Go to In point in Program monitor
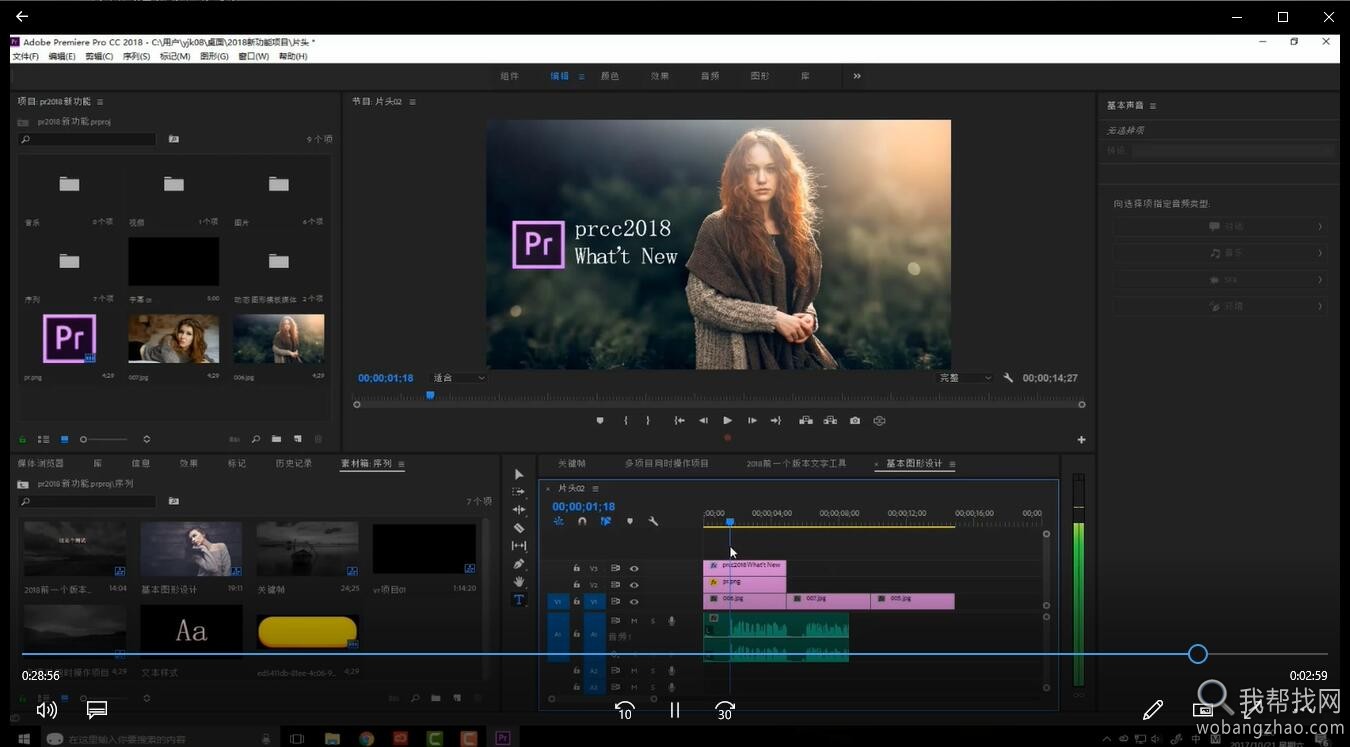 pos(679,421)
